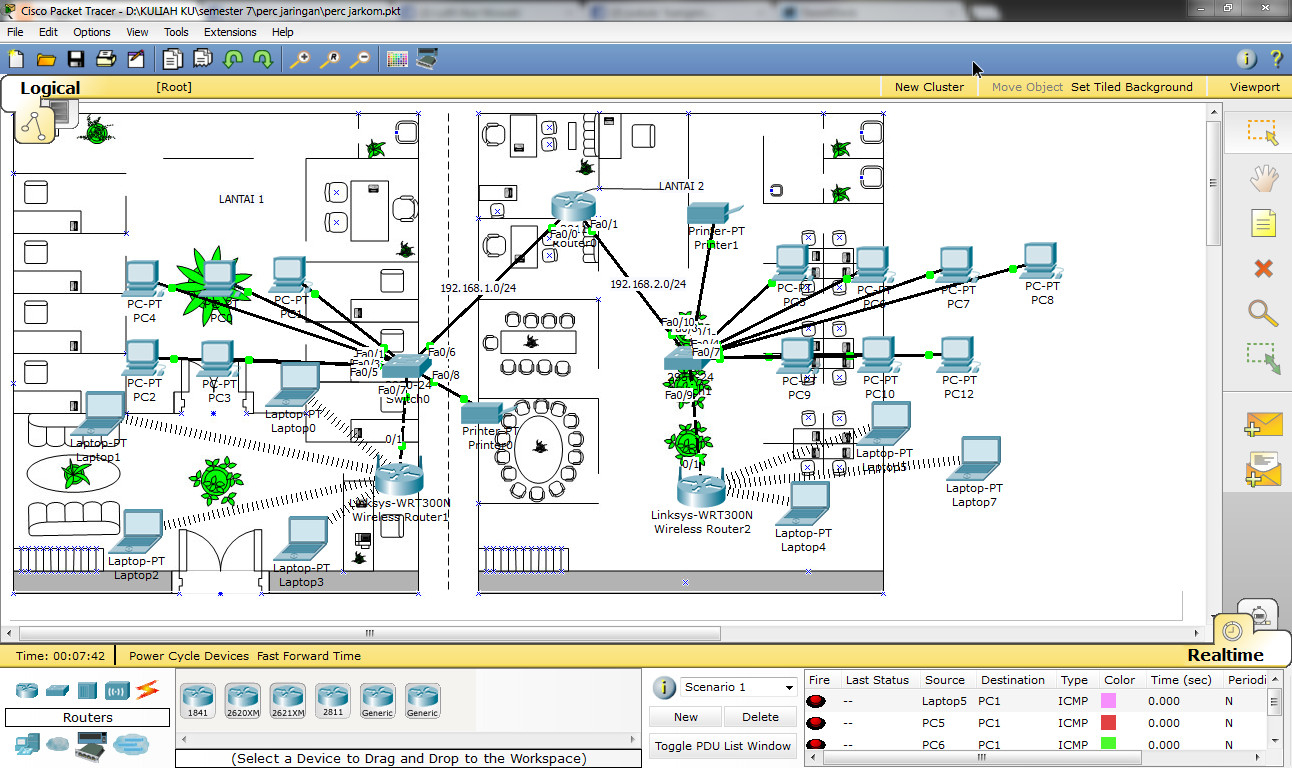Create a New scenario
This screenshot has width=1292, height=768.
pyautogui.click(x=684, y=717)
